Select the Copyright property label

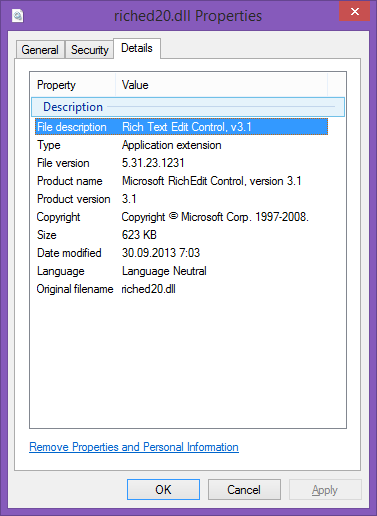pyautogui.click(x=58, y=217)
